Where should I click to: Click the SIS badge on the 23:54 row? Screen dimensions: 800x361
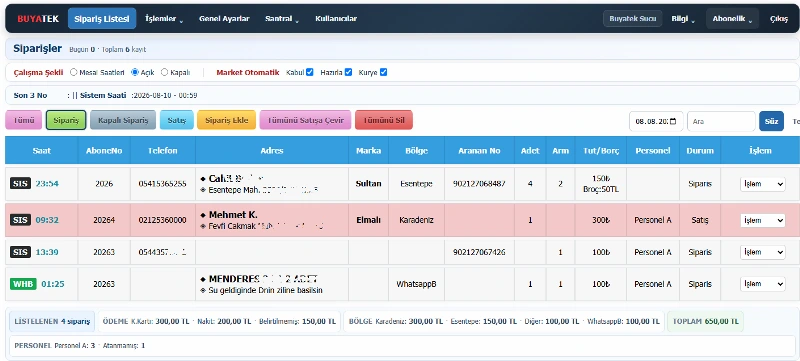click(20, 184)
